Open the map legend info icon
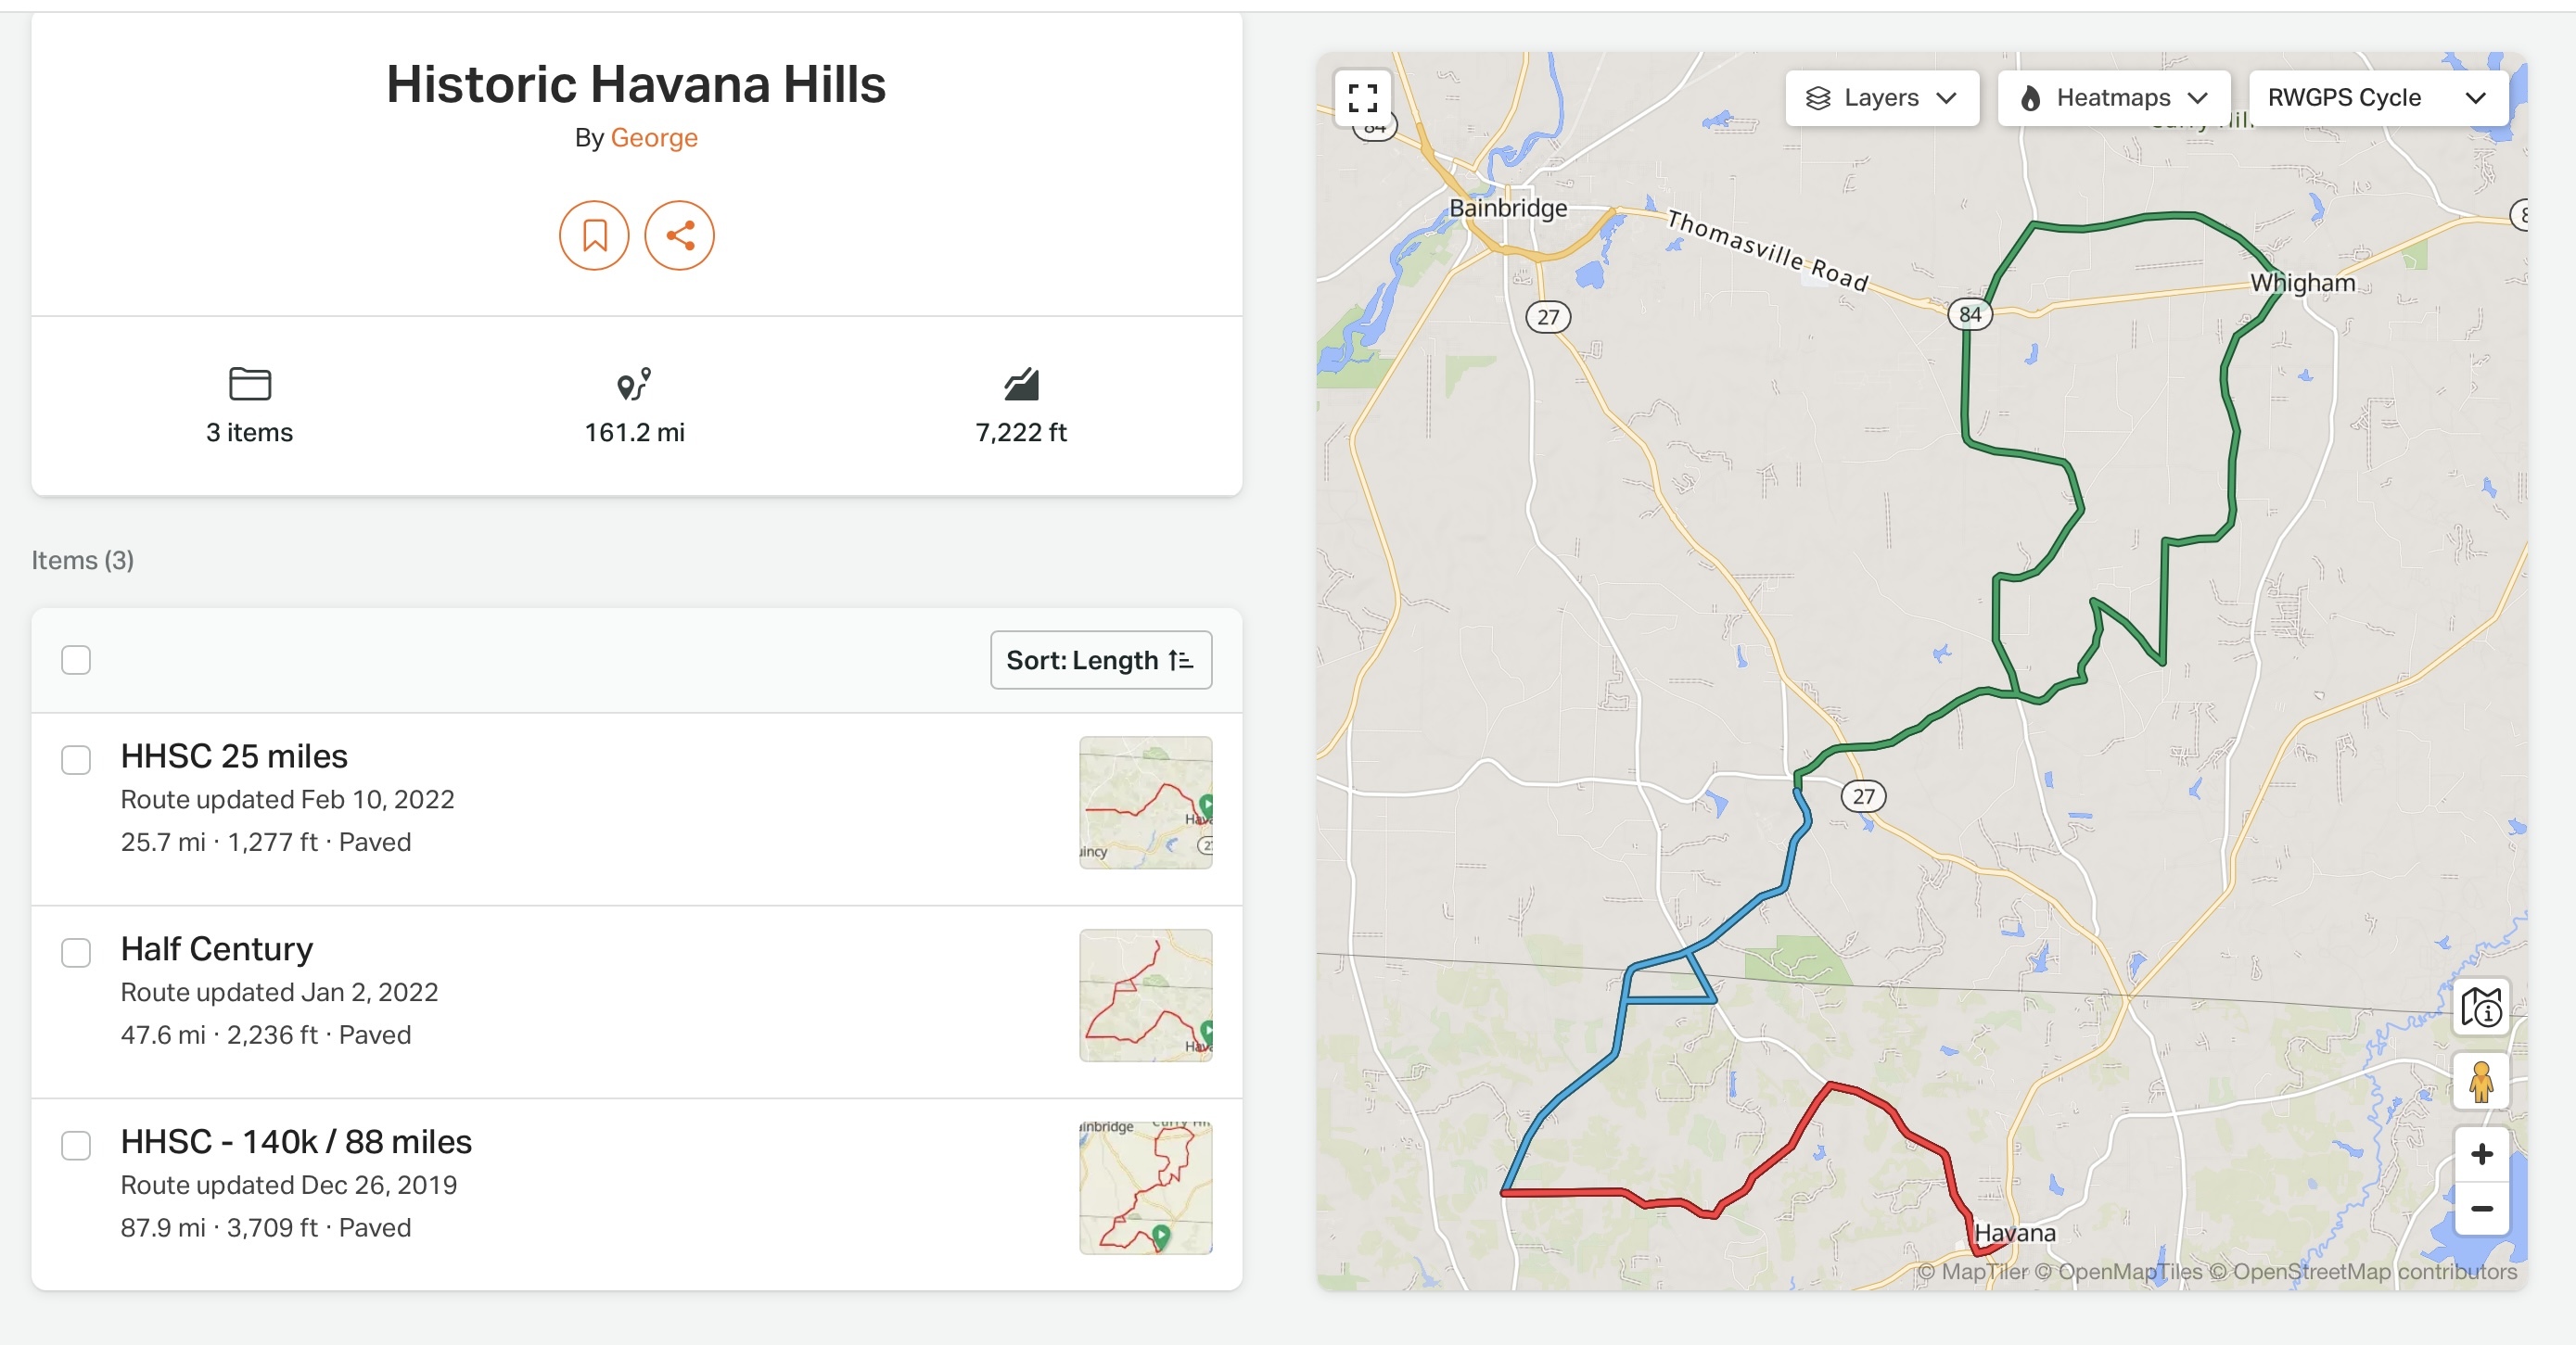The image size is (2576, 1345). pos(2481,1007)
